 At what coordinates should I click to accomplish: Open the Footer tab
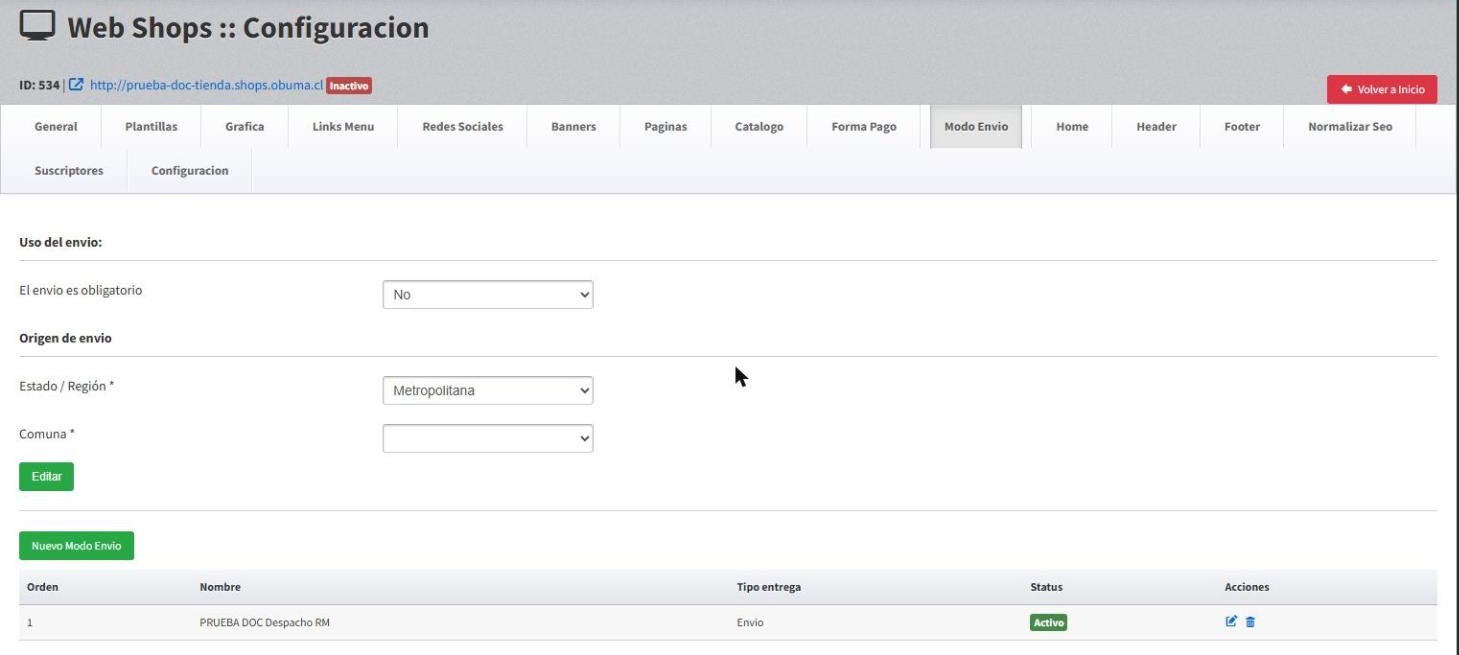(1242, 127)
